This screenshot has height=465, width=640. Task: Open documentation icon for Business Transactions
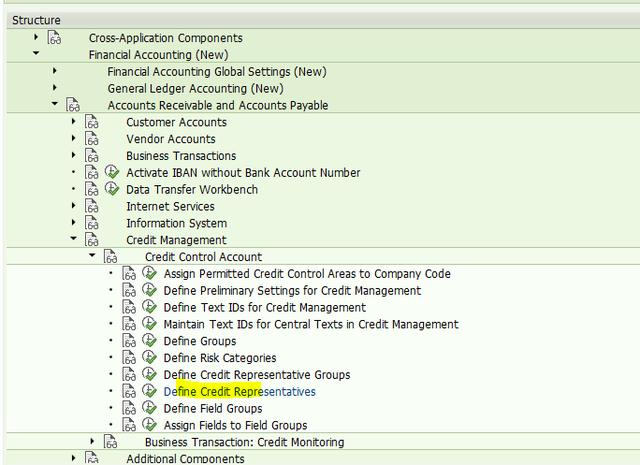pos(91,156)
